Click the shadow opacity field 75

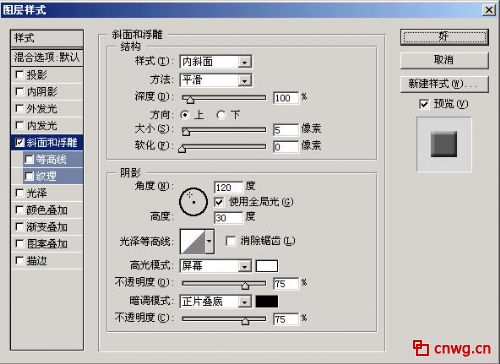286,319
